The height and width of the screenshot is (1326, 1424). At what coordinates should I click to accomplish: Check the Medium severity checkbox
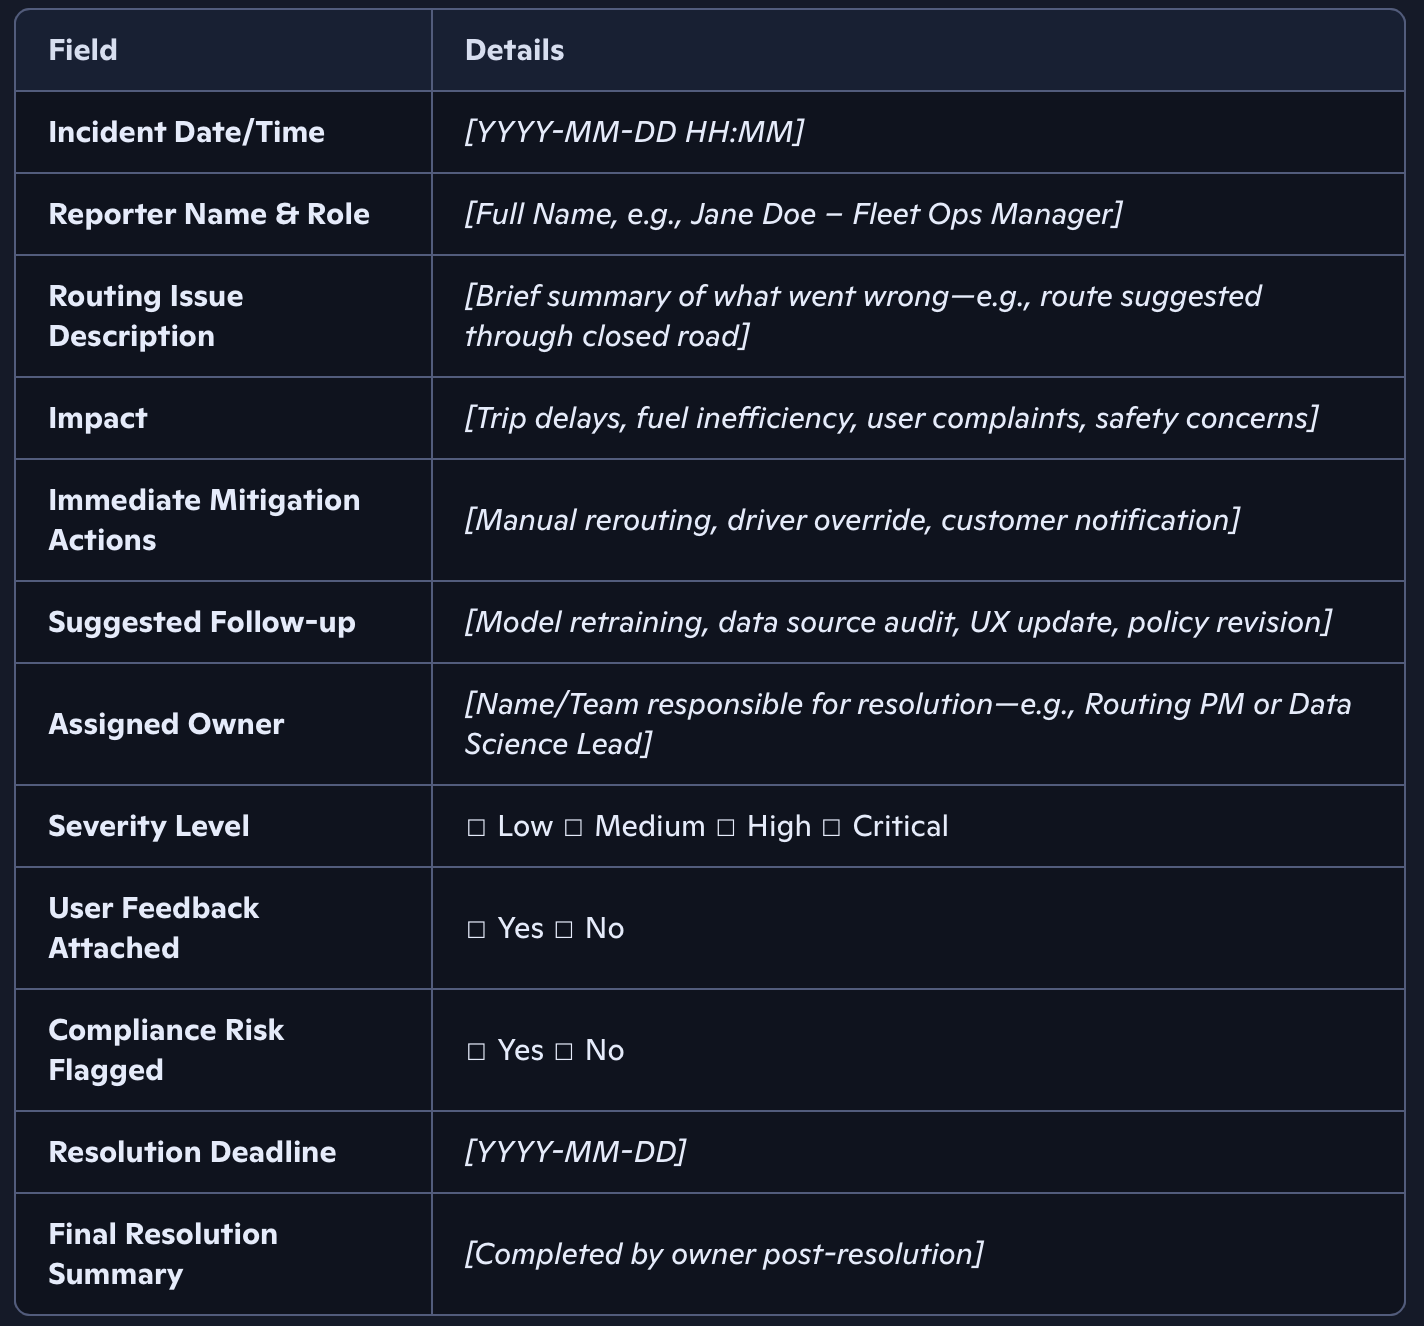pyautogui.click(x=573, y=828)
